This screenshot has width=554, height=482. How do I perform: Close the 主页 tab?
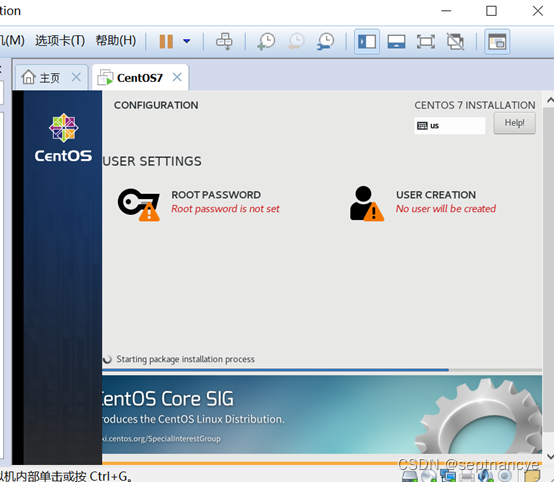click(x=76, y=77)
